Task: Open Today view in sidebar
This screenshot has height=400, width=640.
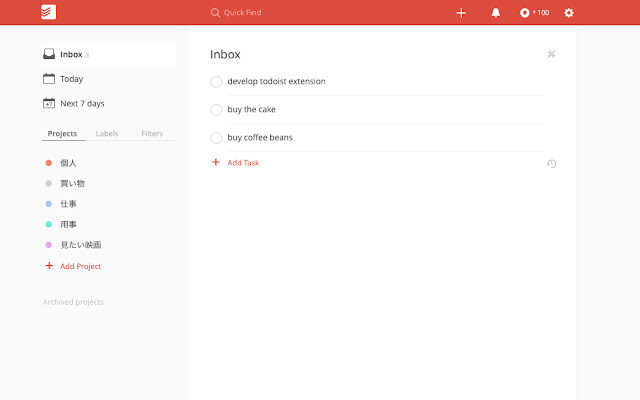Action: (x=71, y=79)
